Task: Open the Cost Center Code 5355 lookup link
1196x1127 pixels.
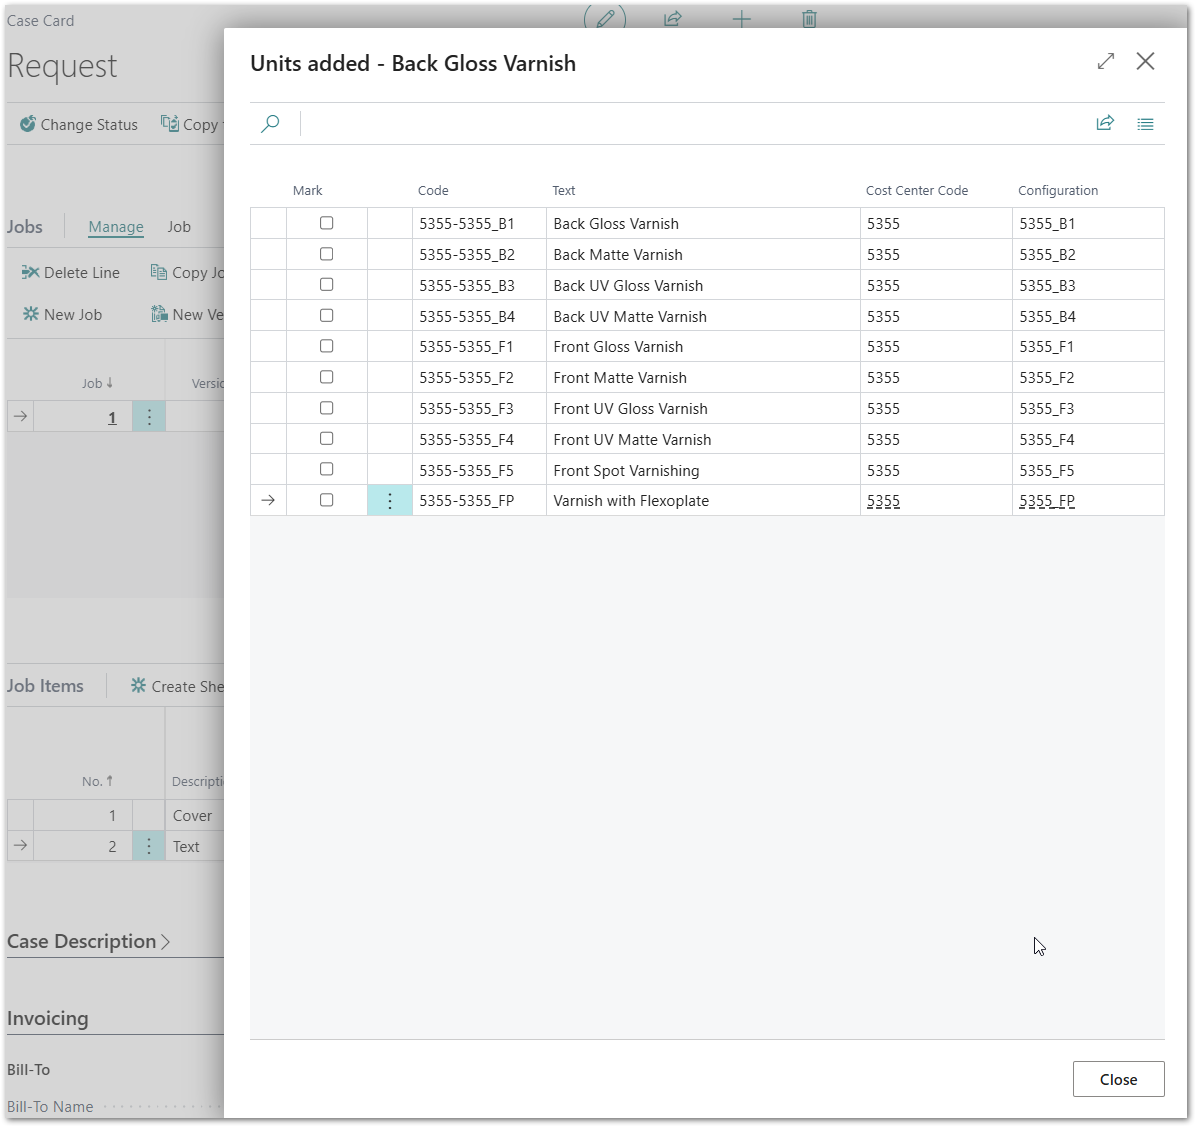Action: tap(883, 501)
